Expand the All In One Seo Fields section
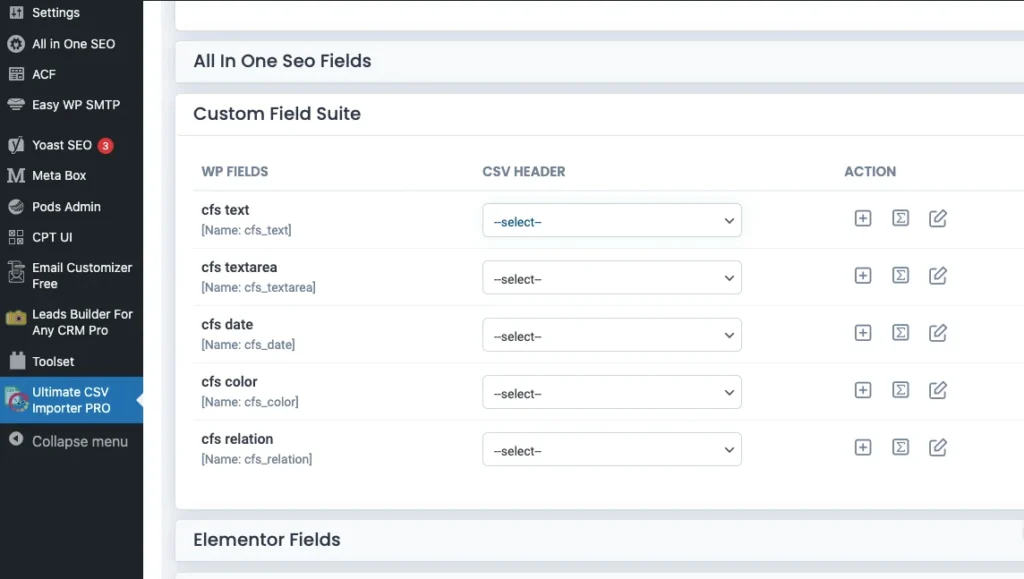 [282, 61]
